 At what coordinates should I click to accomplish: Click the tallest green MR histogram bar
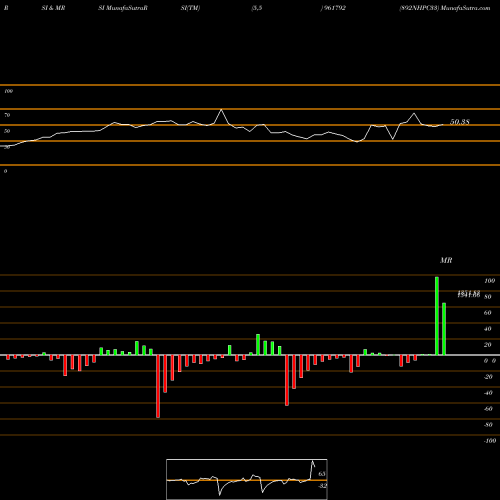pyautogui.click(x=437, y=316)
